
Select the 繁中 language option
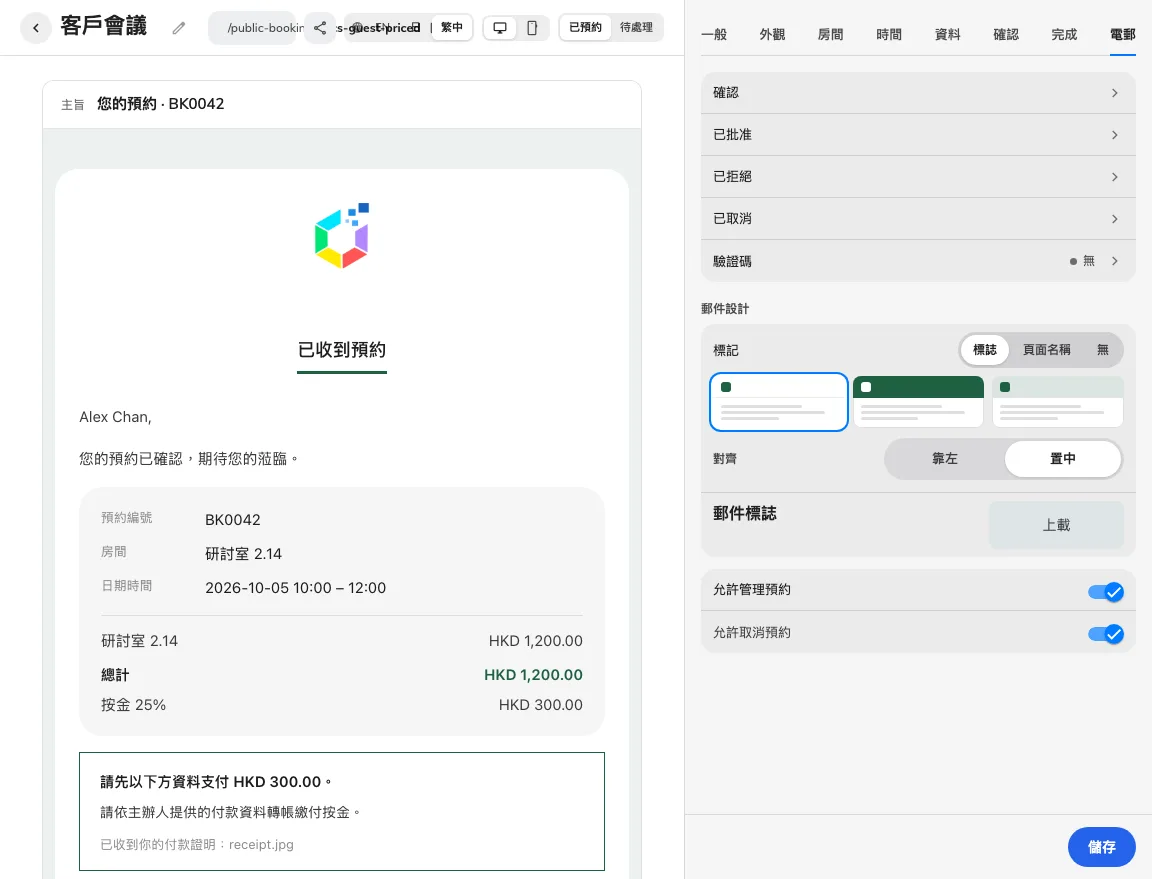[452, 27]
